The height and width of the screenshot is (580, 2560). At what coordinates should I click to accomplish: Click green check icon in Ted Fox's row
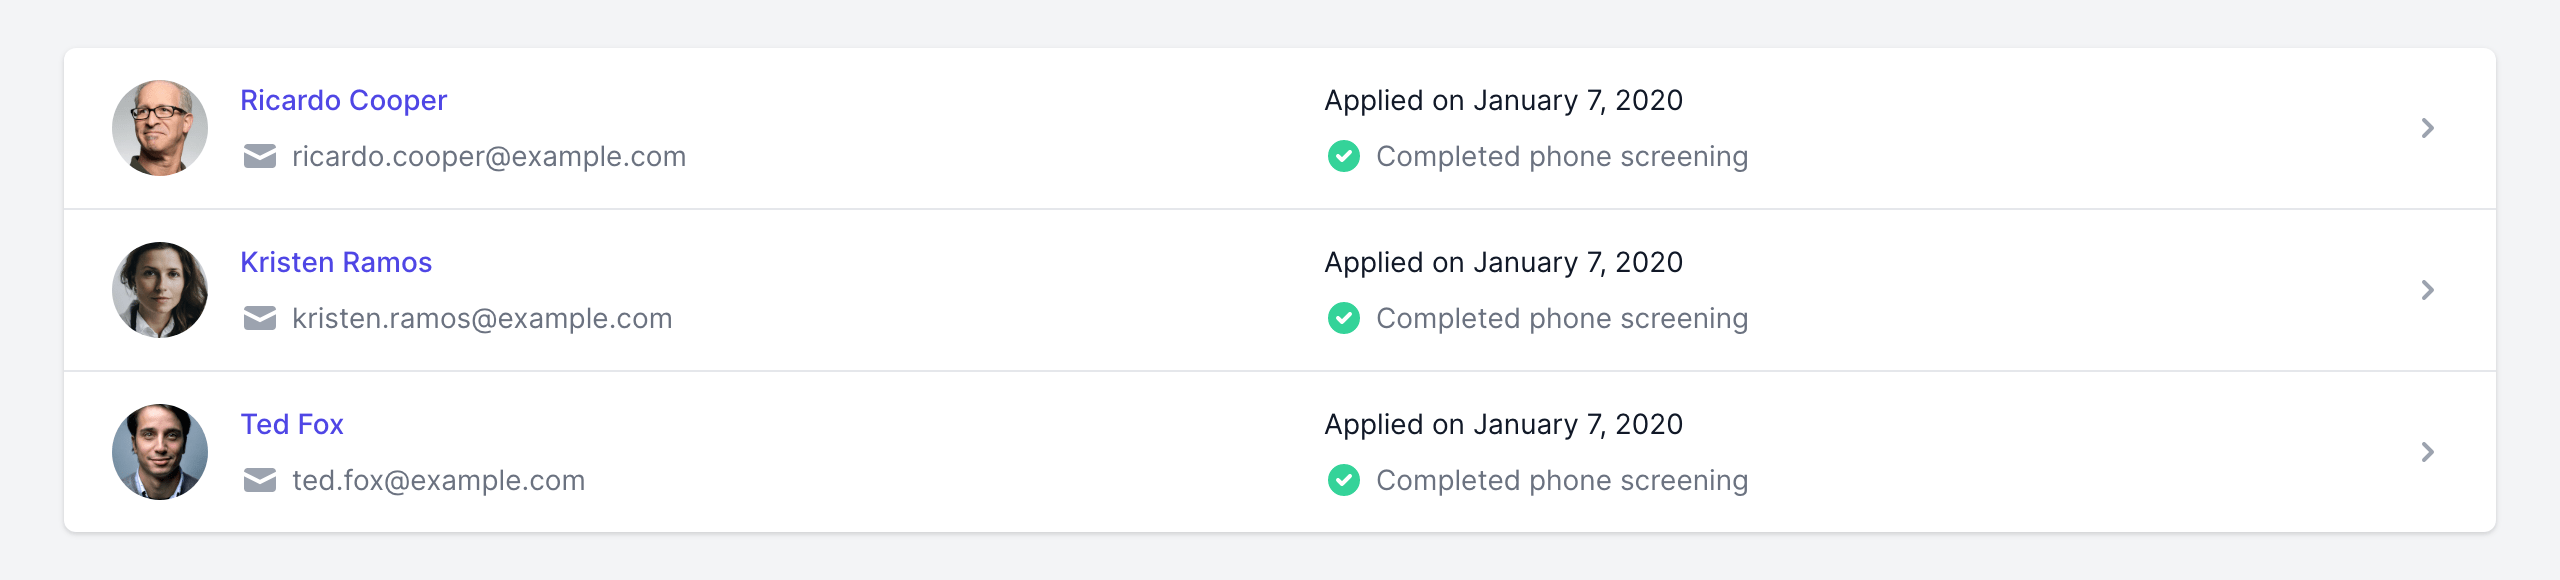point(1343,481)
